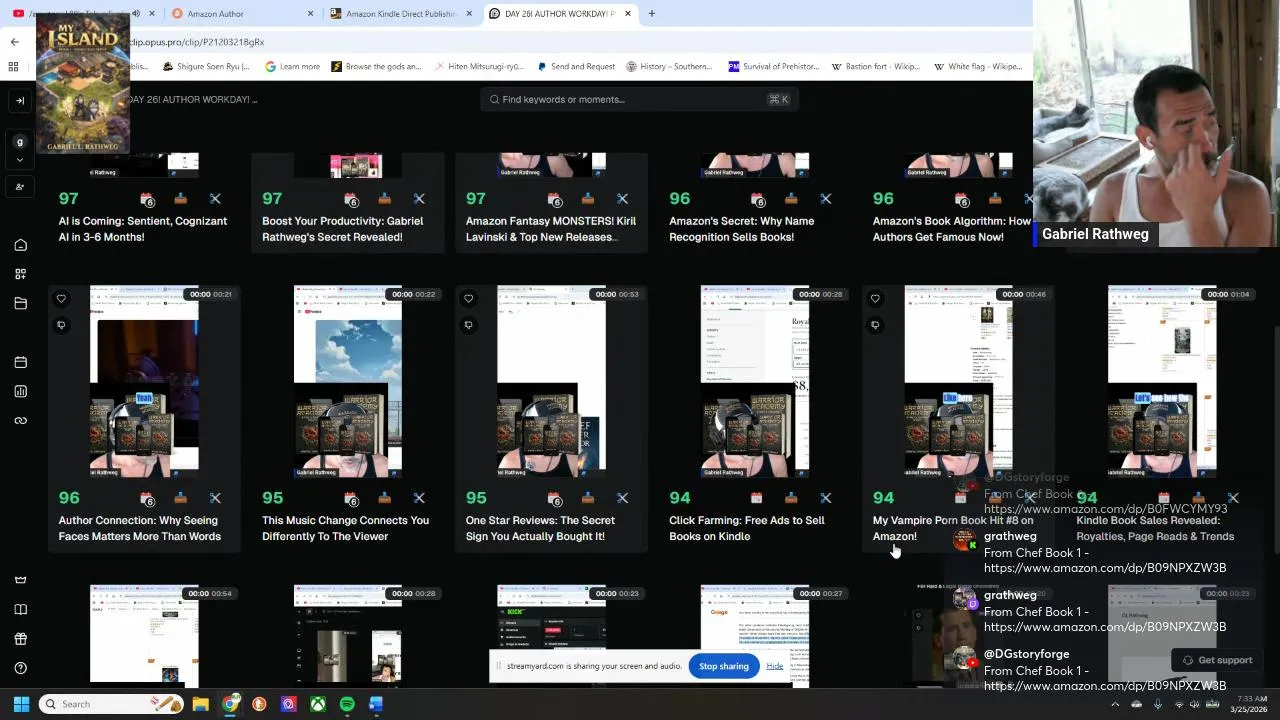1280x720 pixels.
Task: Open 'White flag - Wikipe...' bookmark
Action: click(x=978, y=67)
